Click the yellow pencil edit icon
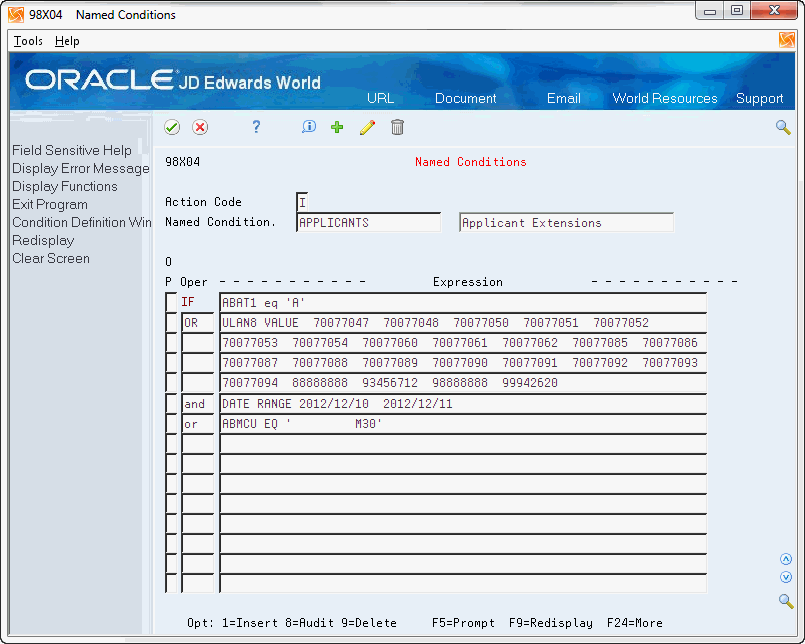 click(368, 127)
